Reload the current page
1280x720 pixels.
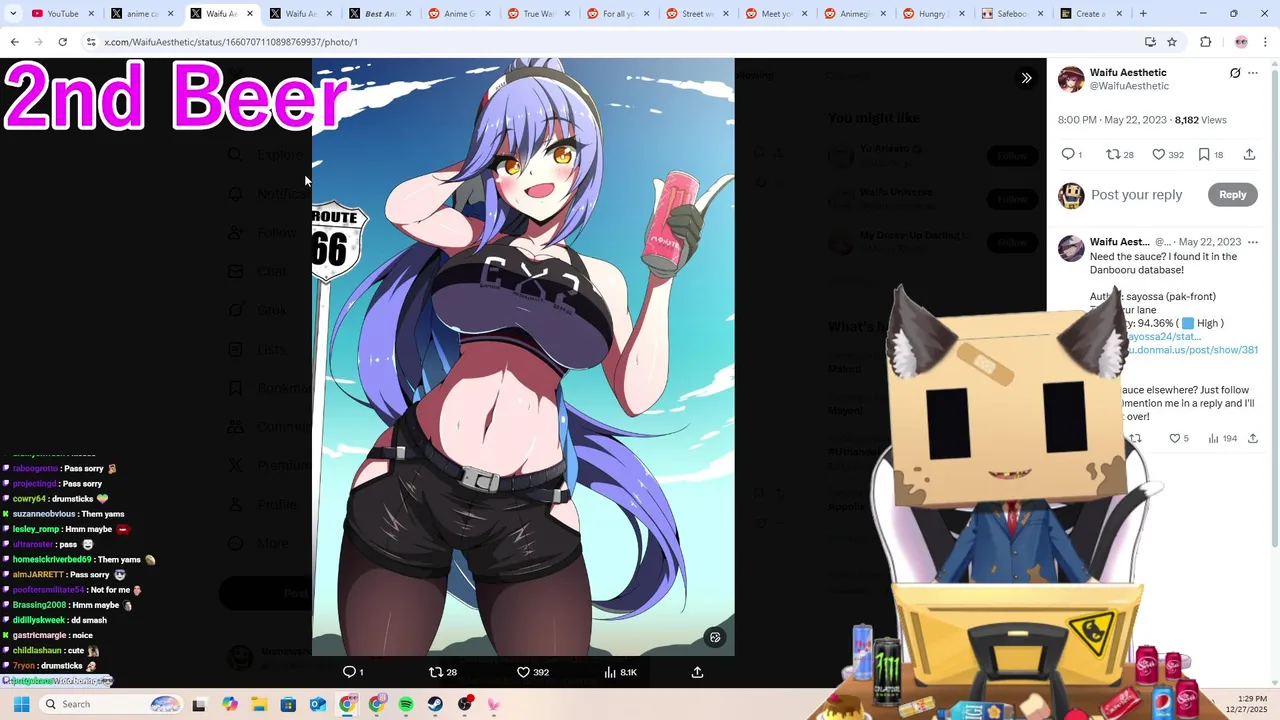point(62,42)
